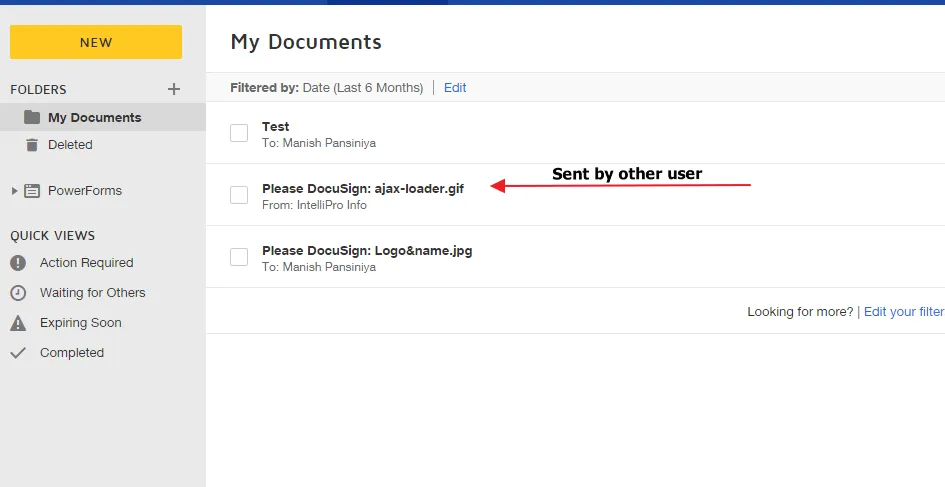This screenshot has height=487, width=945.
Task: Click the Deleted trash bin icon
Action: pos(32,145)
